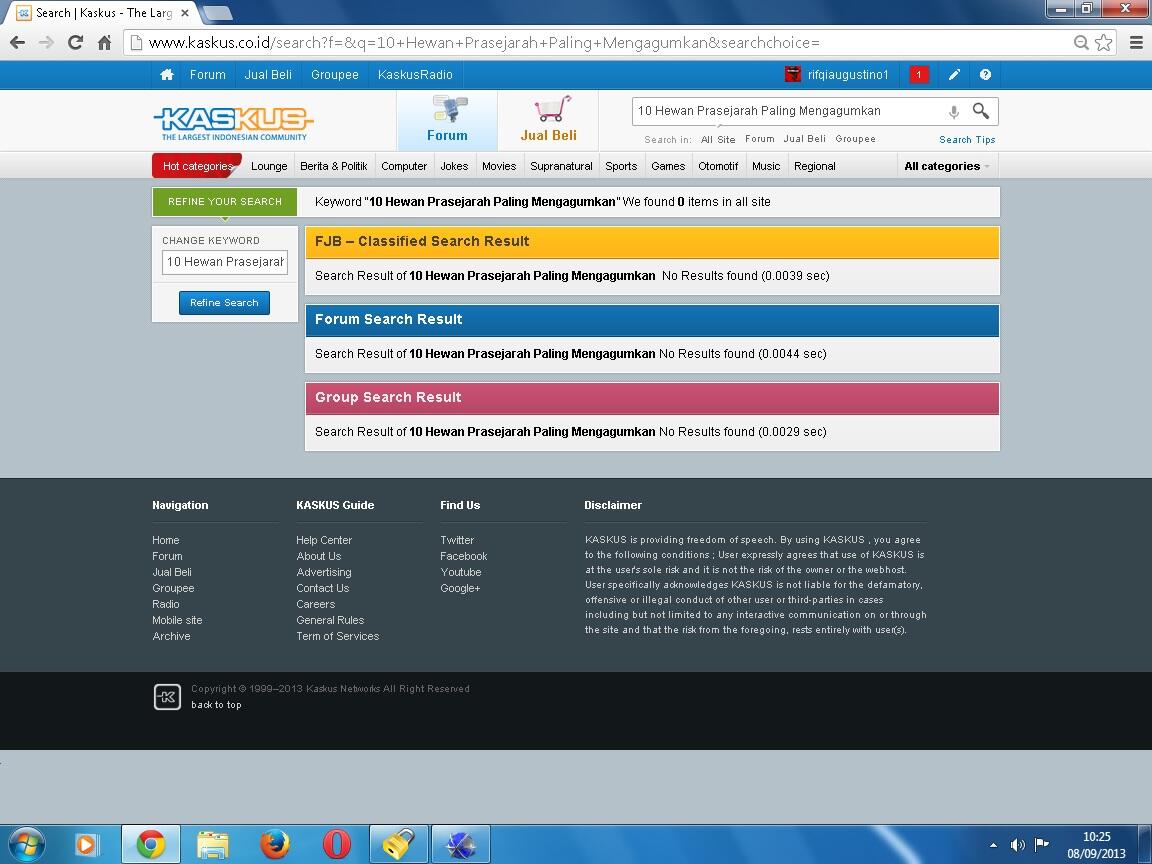Open Otomotif category
Screen dimensions: 1152x864
[x=718, y=166]
